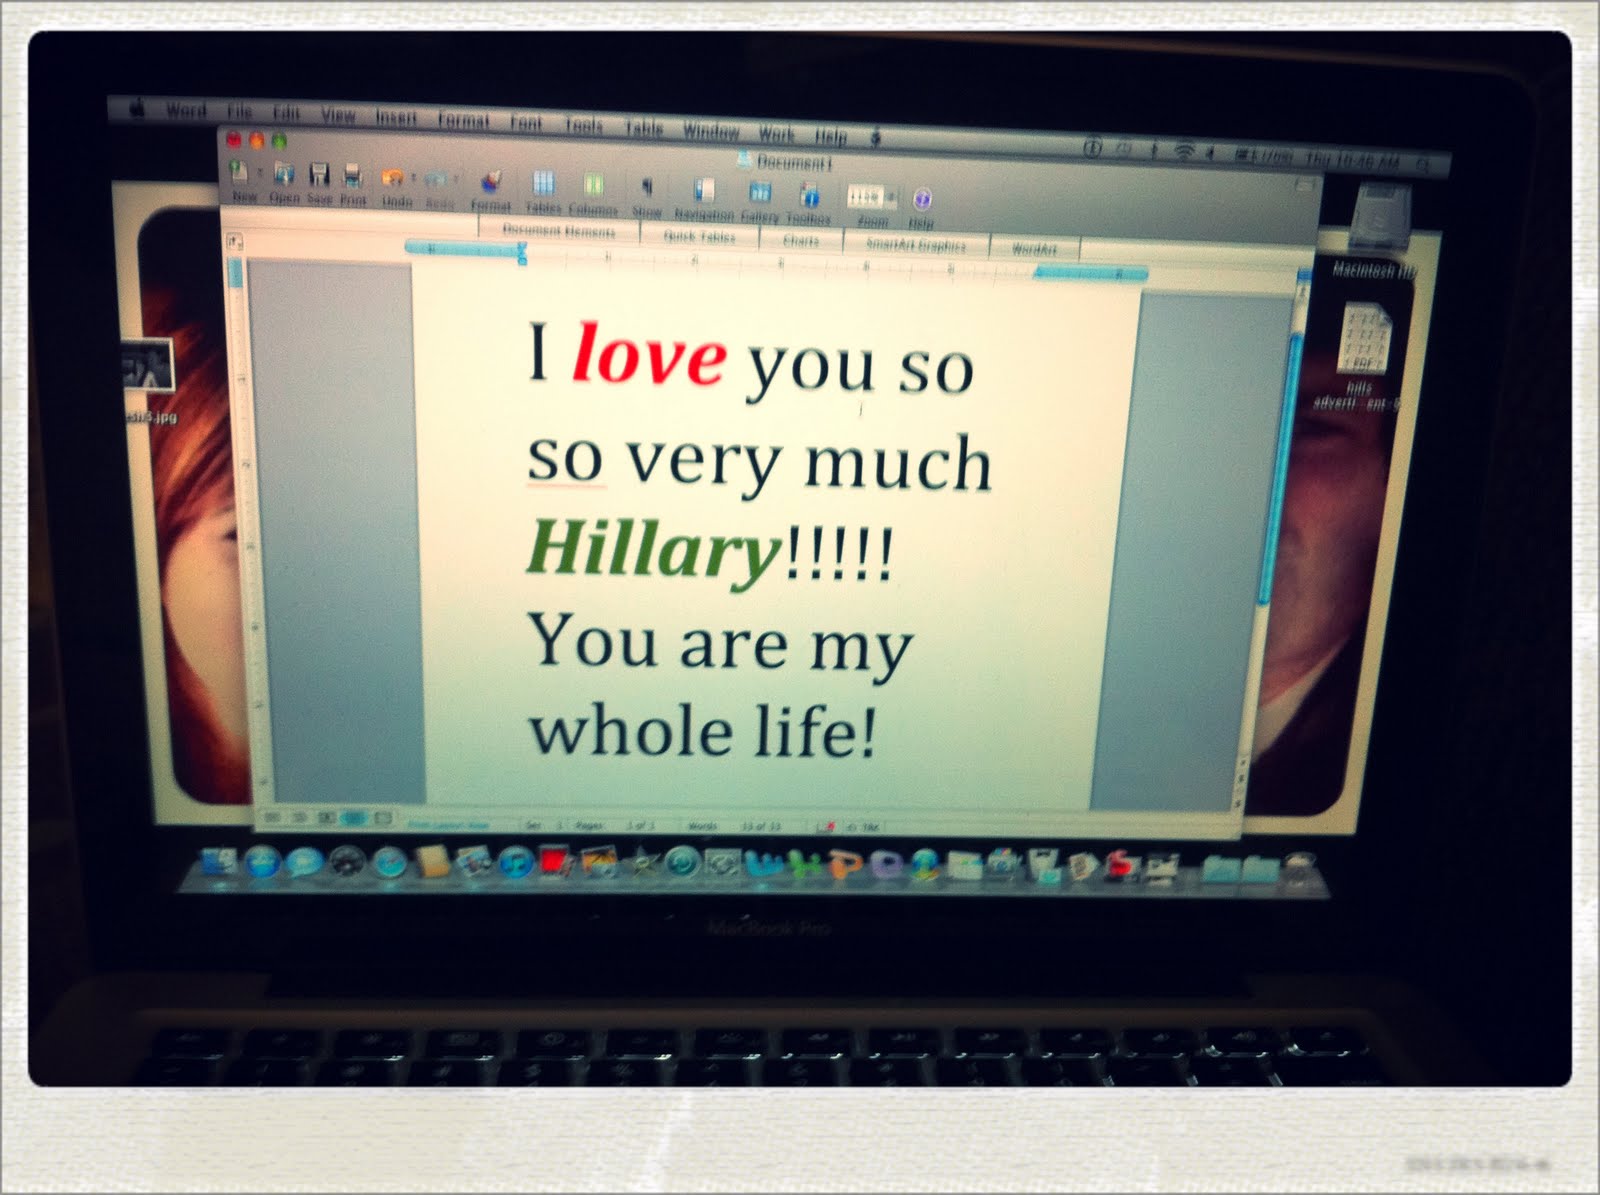
Task: Switch to the Quick Tables tab
Action: tap(700, 237)
